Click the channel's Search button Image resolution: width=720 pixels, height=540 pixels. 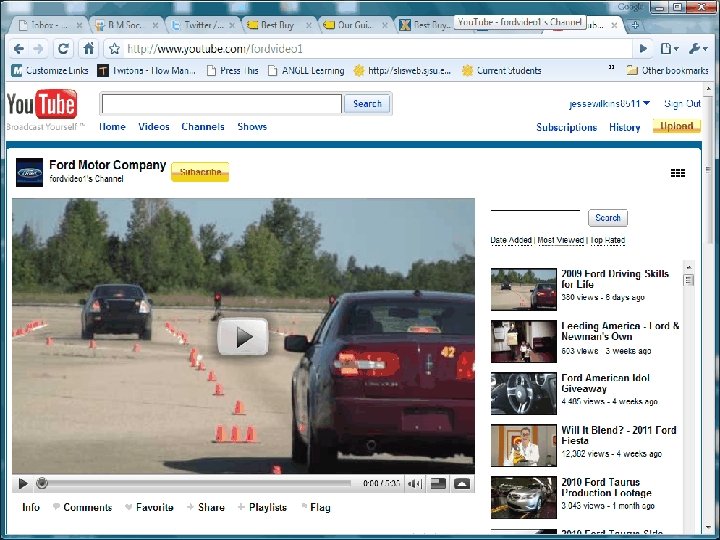click(608, 218)
